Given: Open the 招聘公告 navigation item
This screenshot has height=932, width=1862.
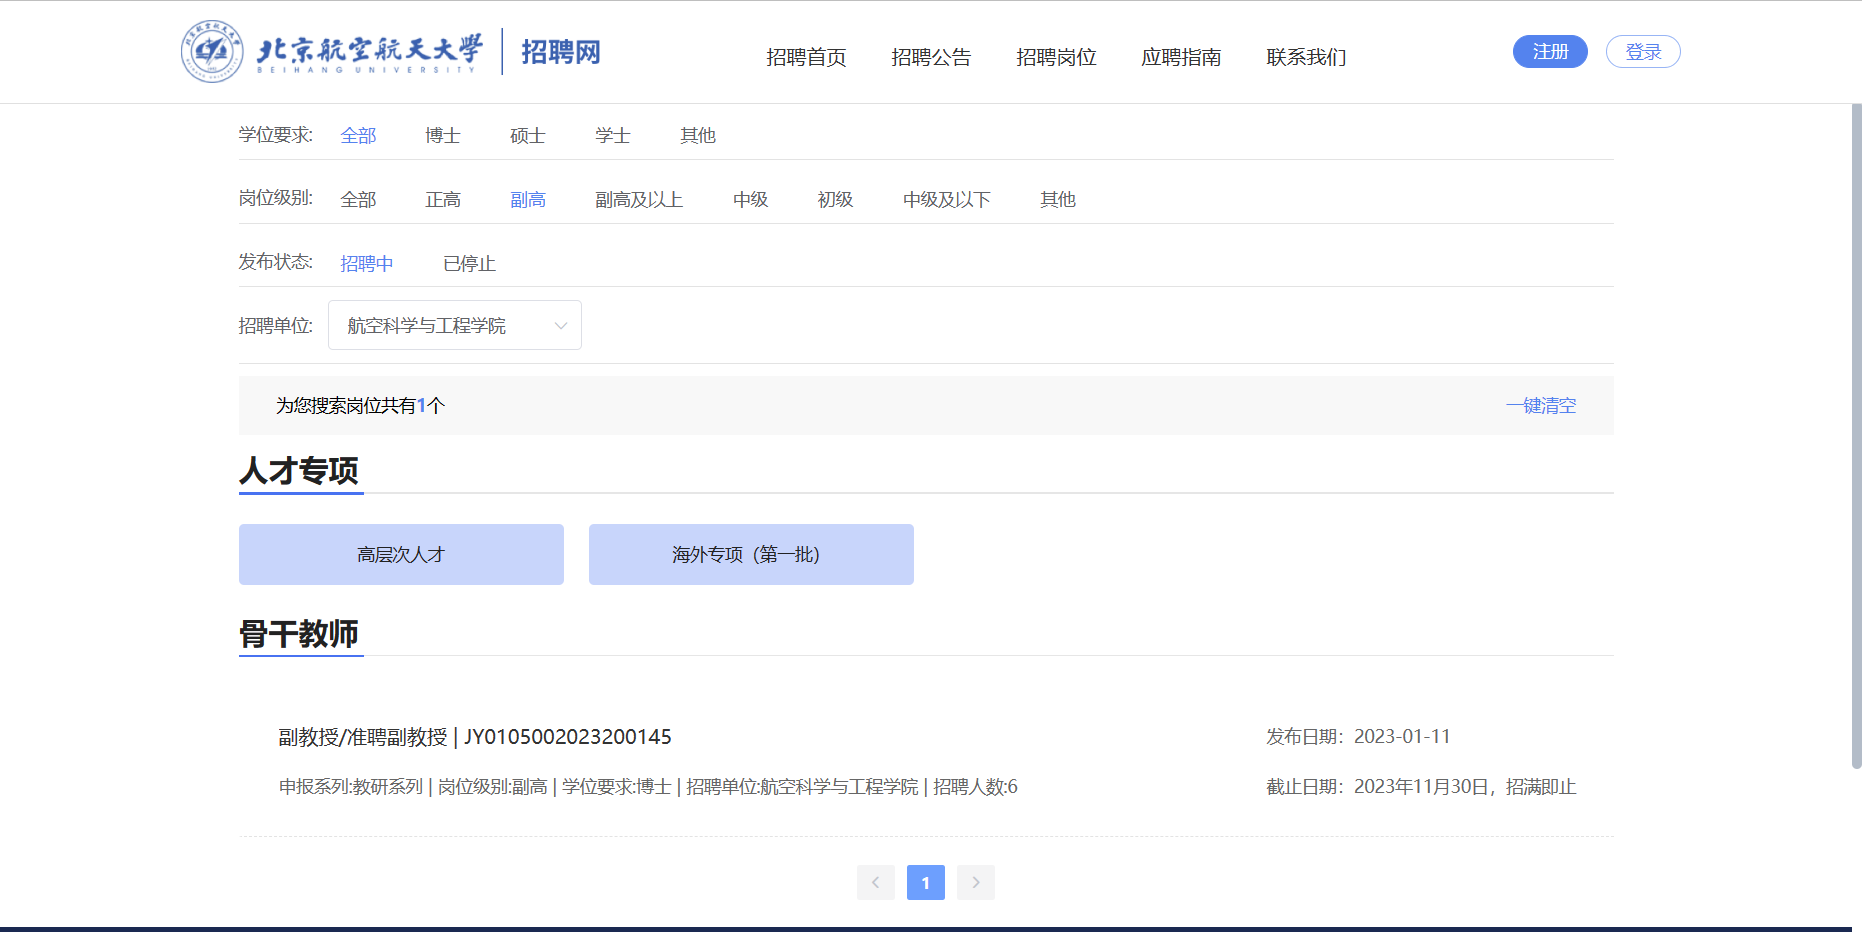Looking at the screenshot, I should [931, 57].
